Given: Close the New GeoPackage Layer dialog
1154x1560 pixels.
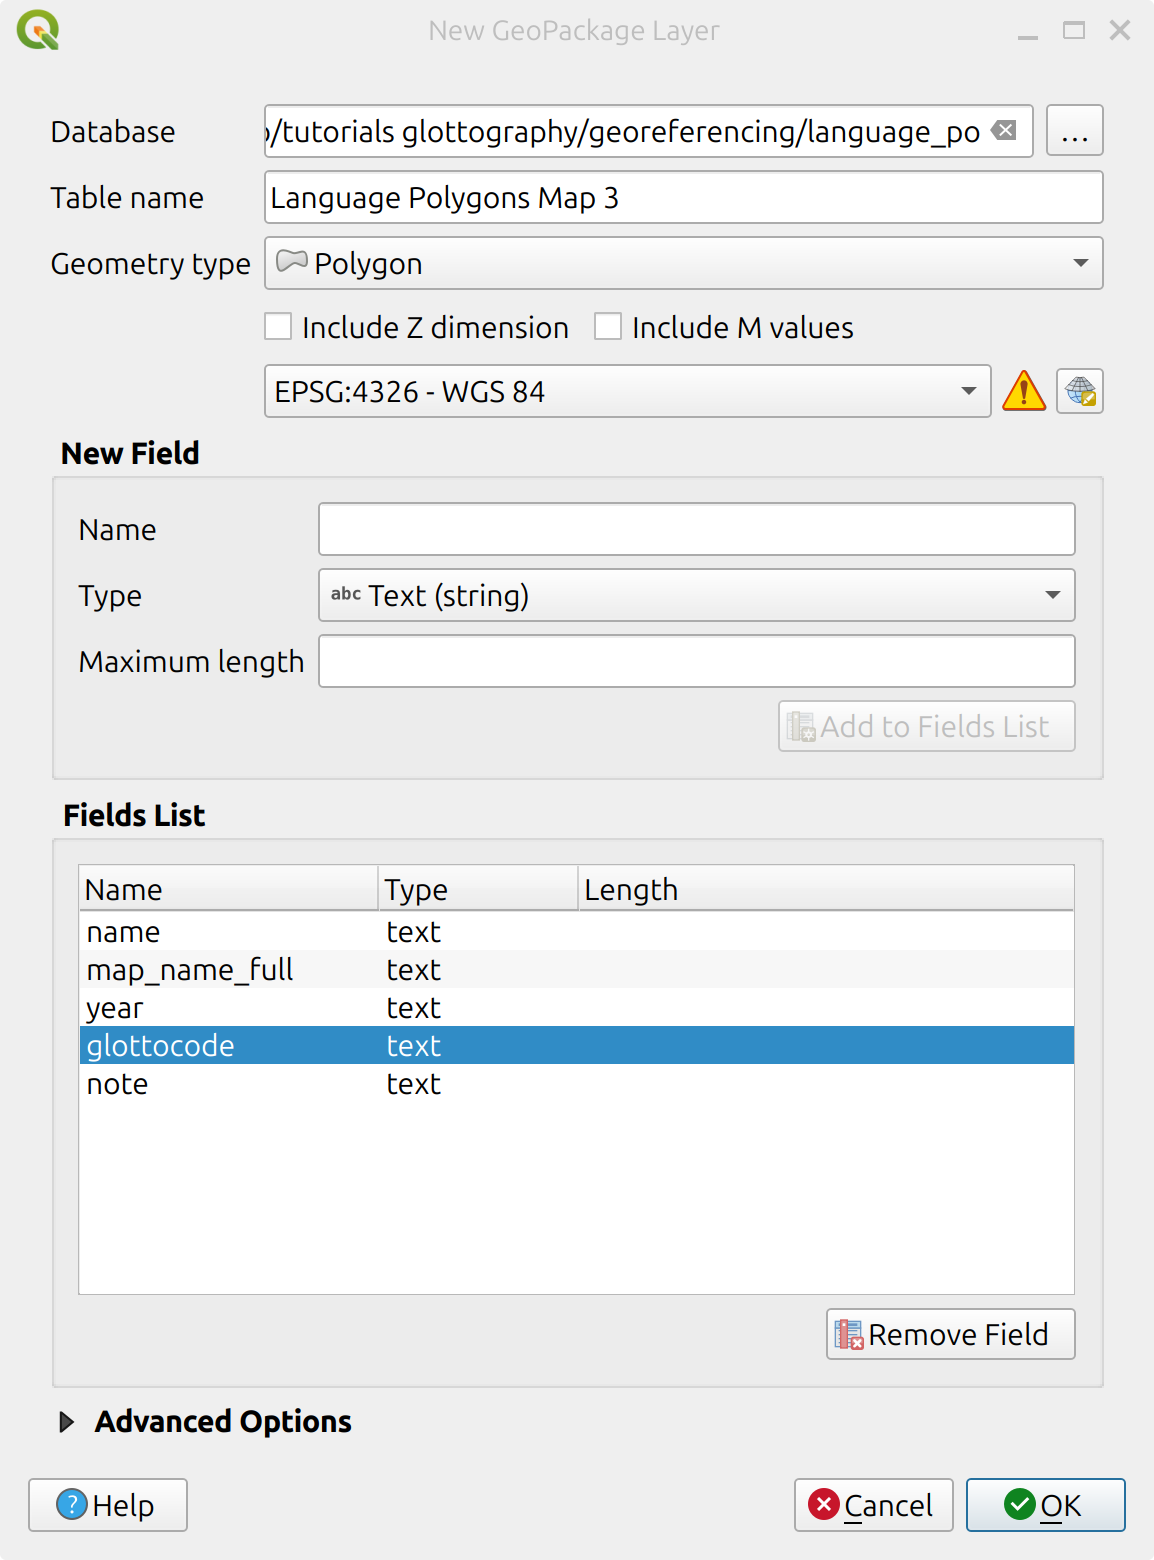Looking at the screenshot, I should coord(1120,31).
